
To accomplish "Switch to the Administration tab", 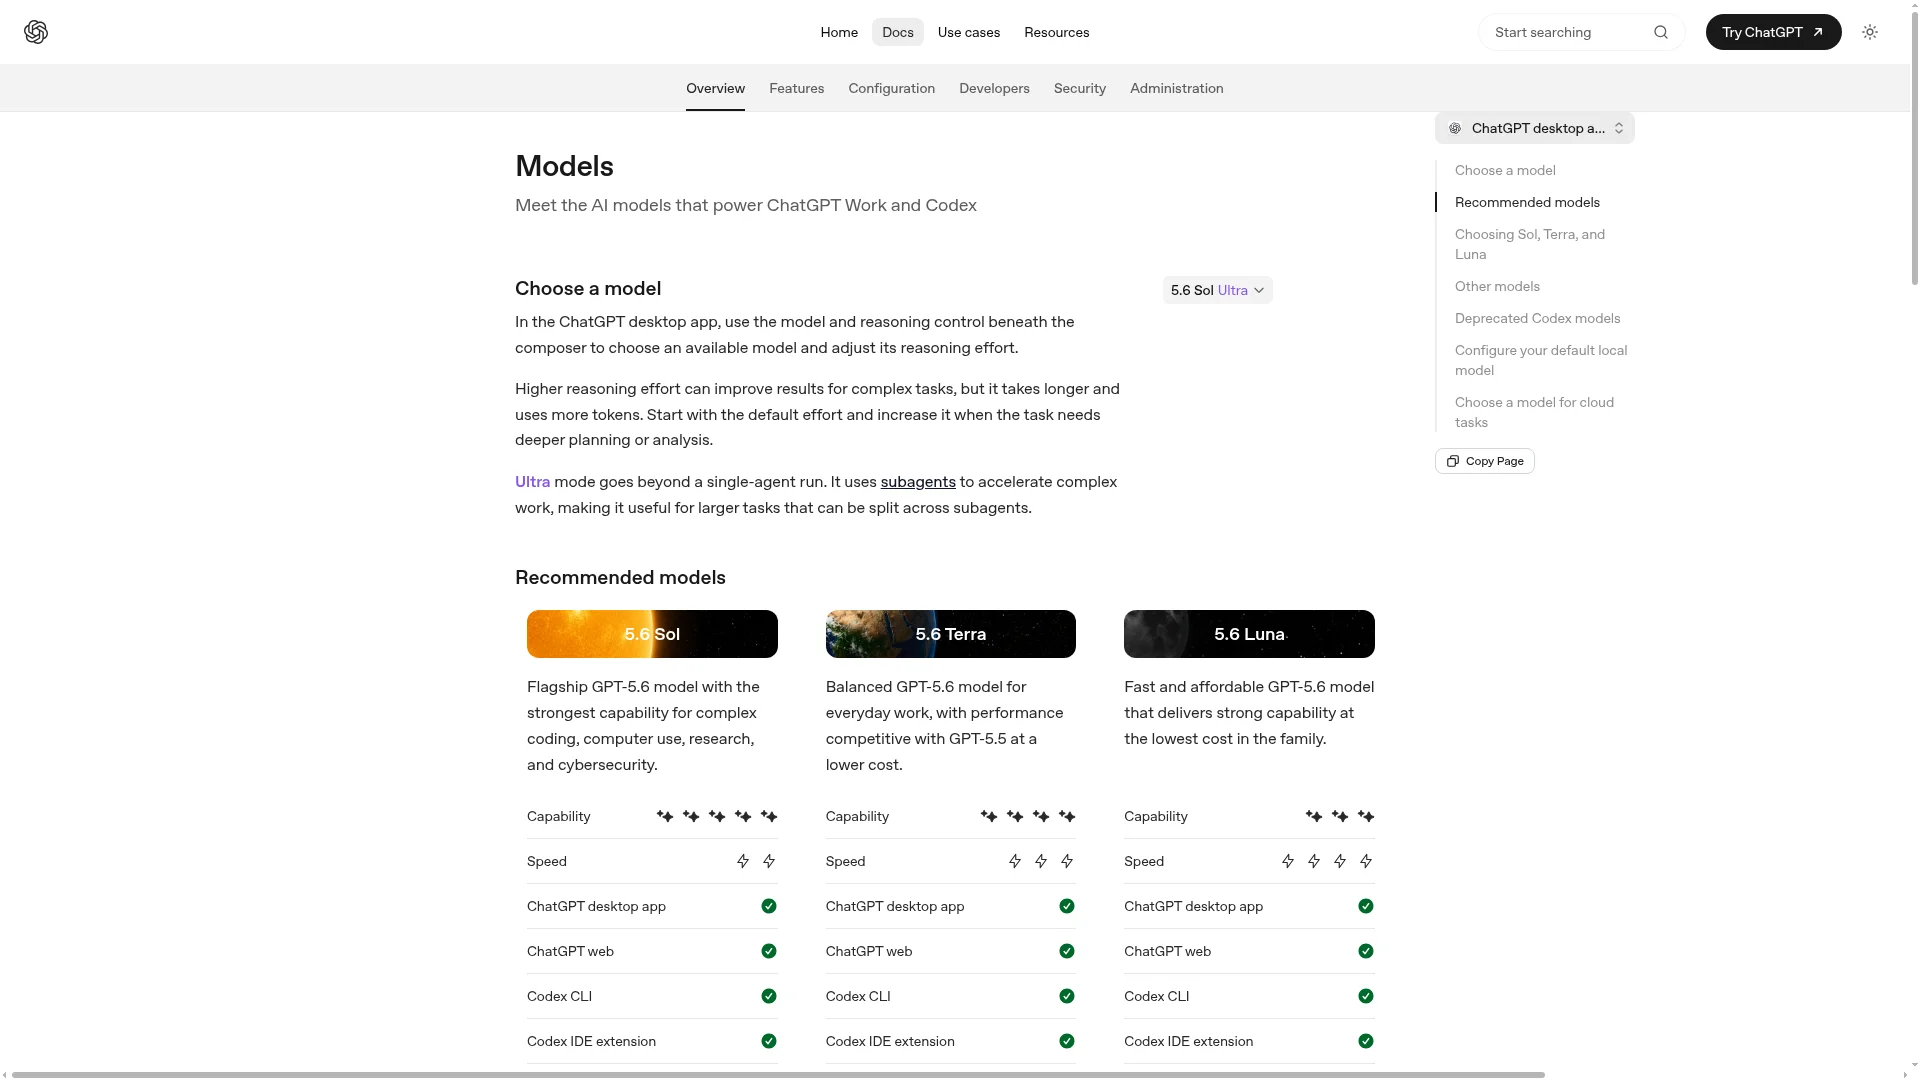I will [x=1177, y=88].
